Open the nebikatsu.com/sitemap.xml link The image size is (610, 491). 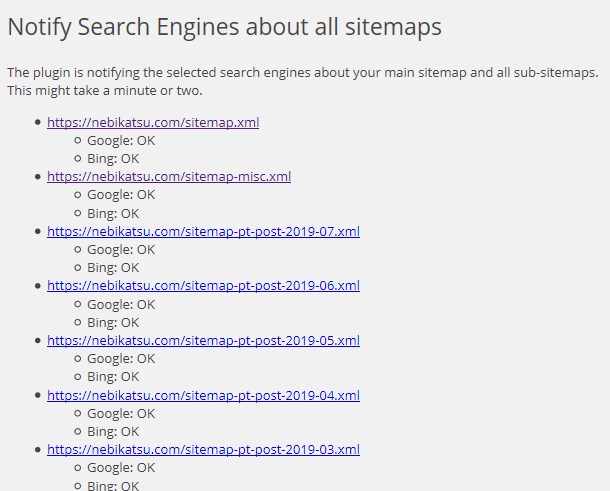click(x=153, y=122)
